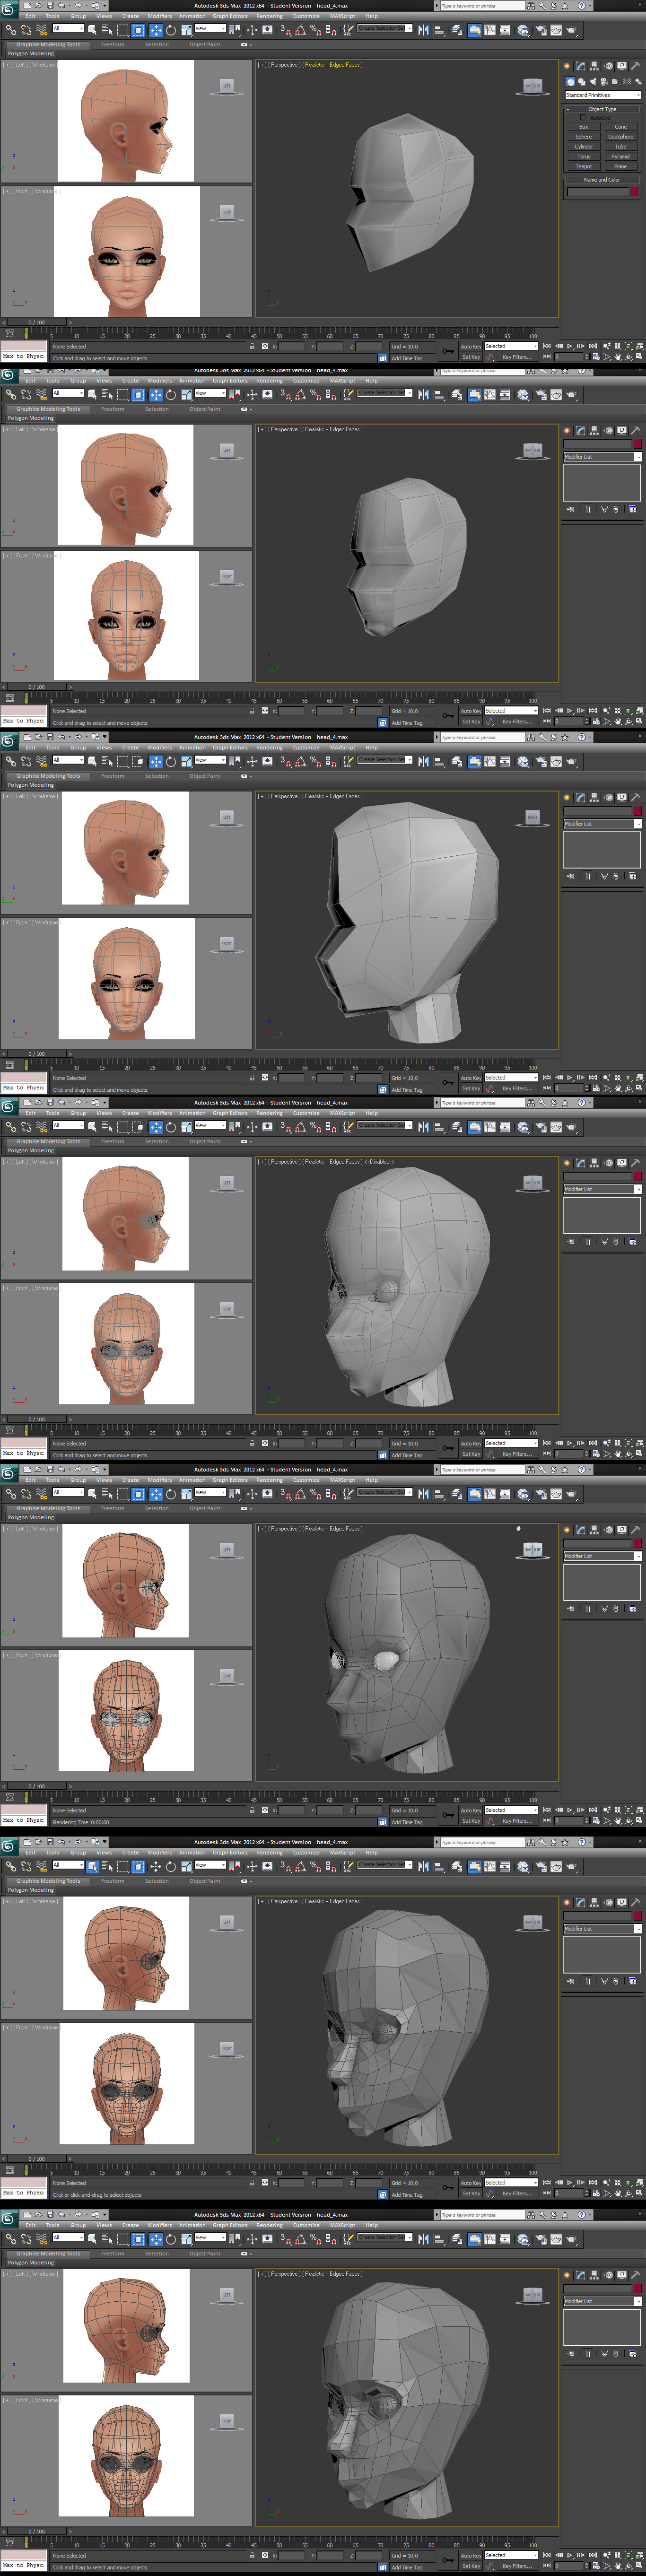Open Curve Editor in topmost screenshot toolbar
The image size is (646, 2576).
click(x=490, y=30)
